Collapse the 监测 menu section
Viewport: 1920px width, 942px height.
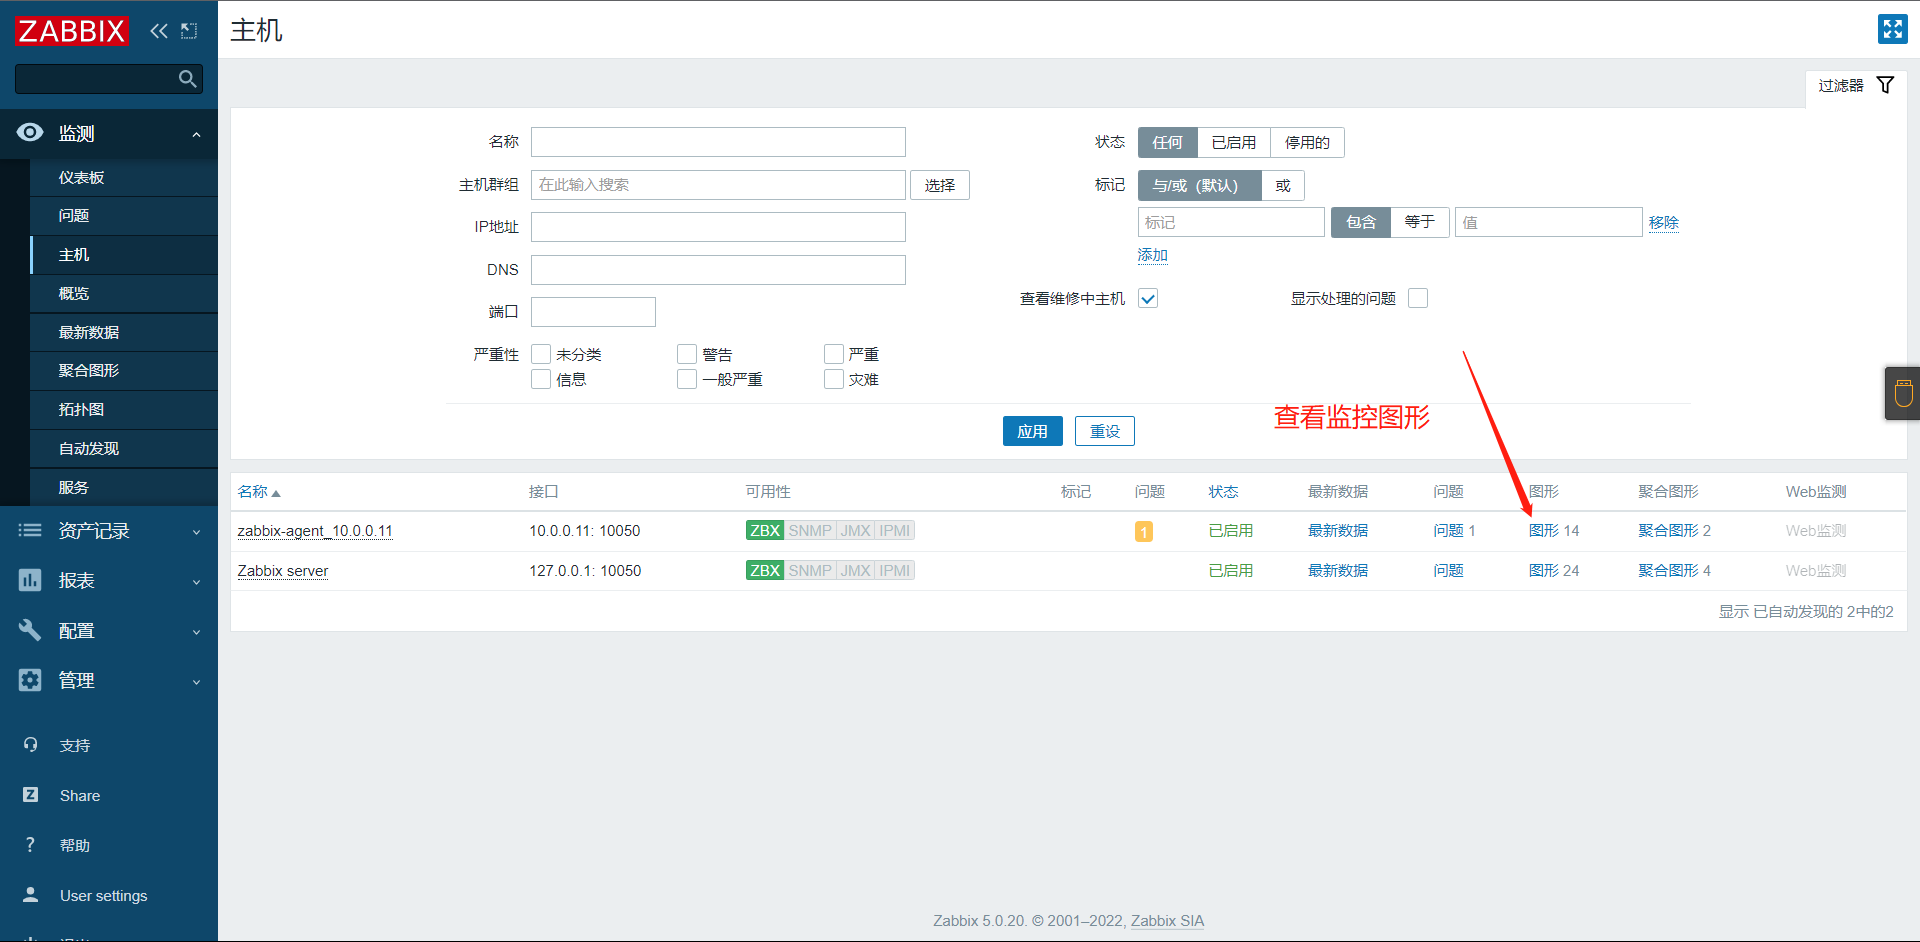click(196, 134)
